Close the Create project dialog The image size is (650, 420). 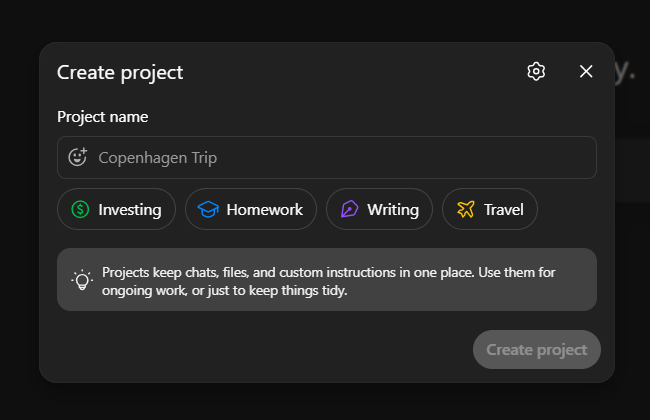click(586, 71)
